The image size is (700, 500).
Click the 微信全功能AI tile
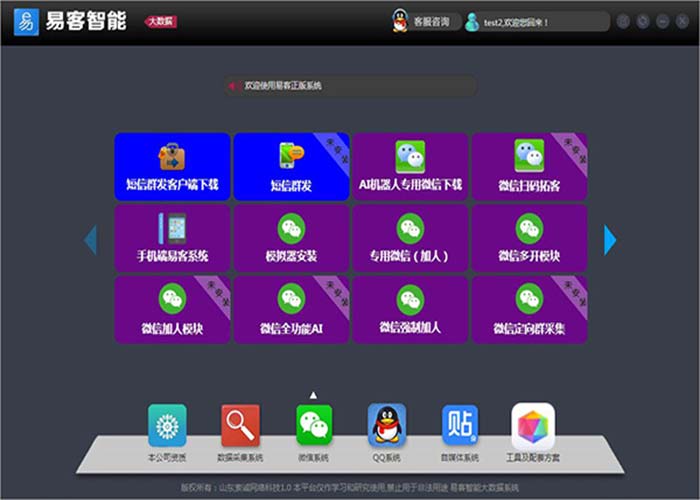pos(291,309)
